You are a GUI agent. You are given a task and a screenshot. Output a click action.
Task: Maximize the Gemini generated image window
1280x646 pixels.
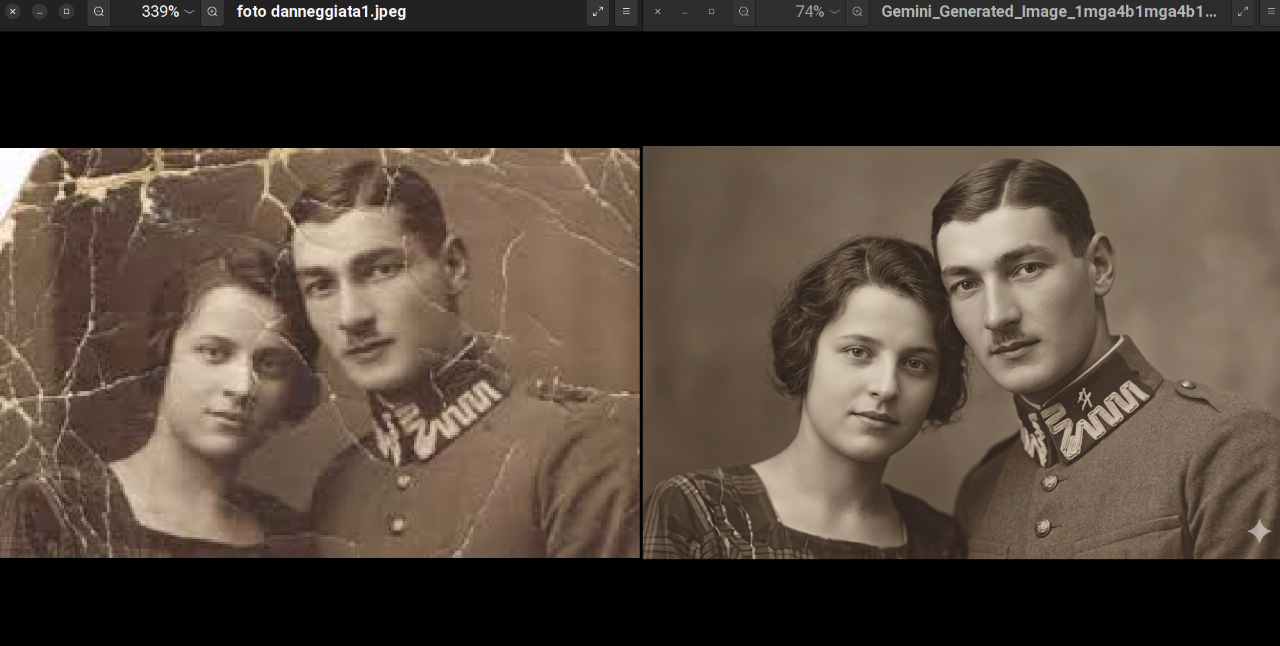(x=711, y=12)
